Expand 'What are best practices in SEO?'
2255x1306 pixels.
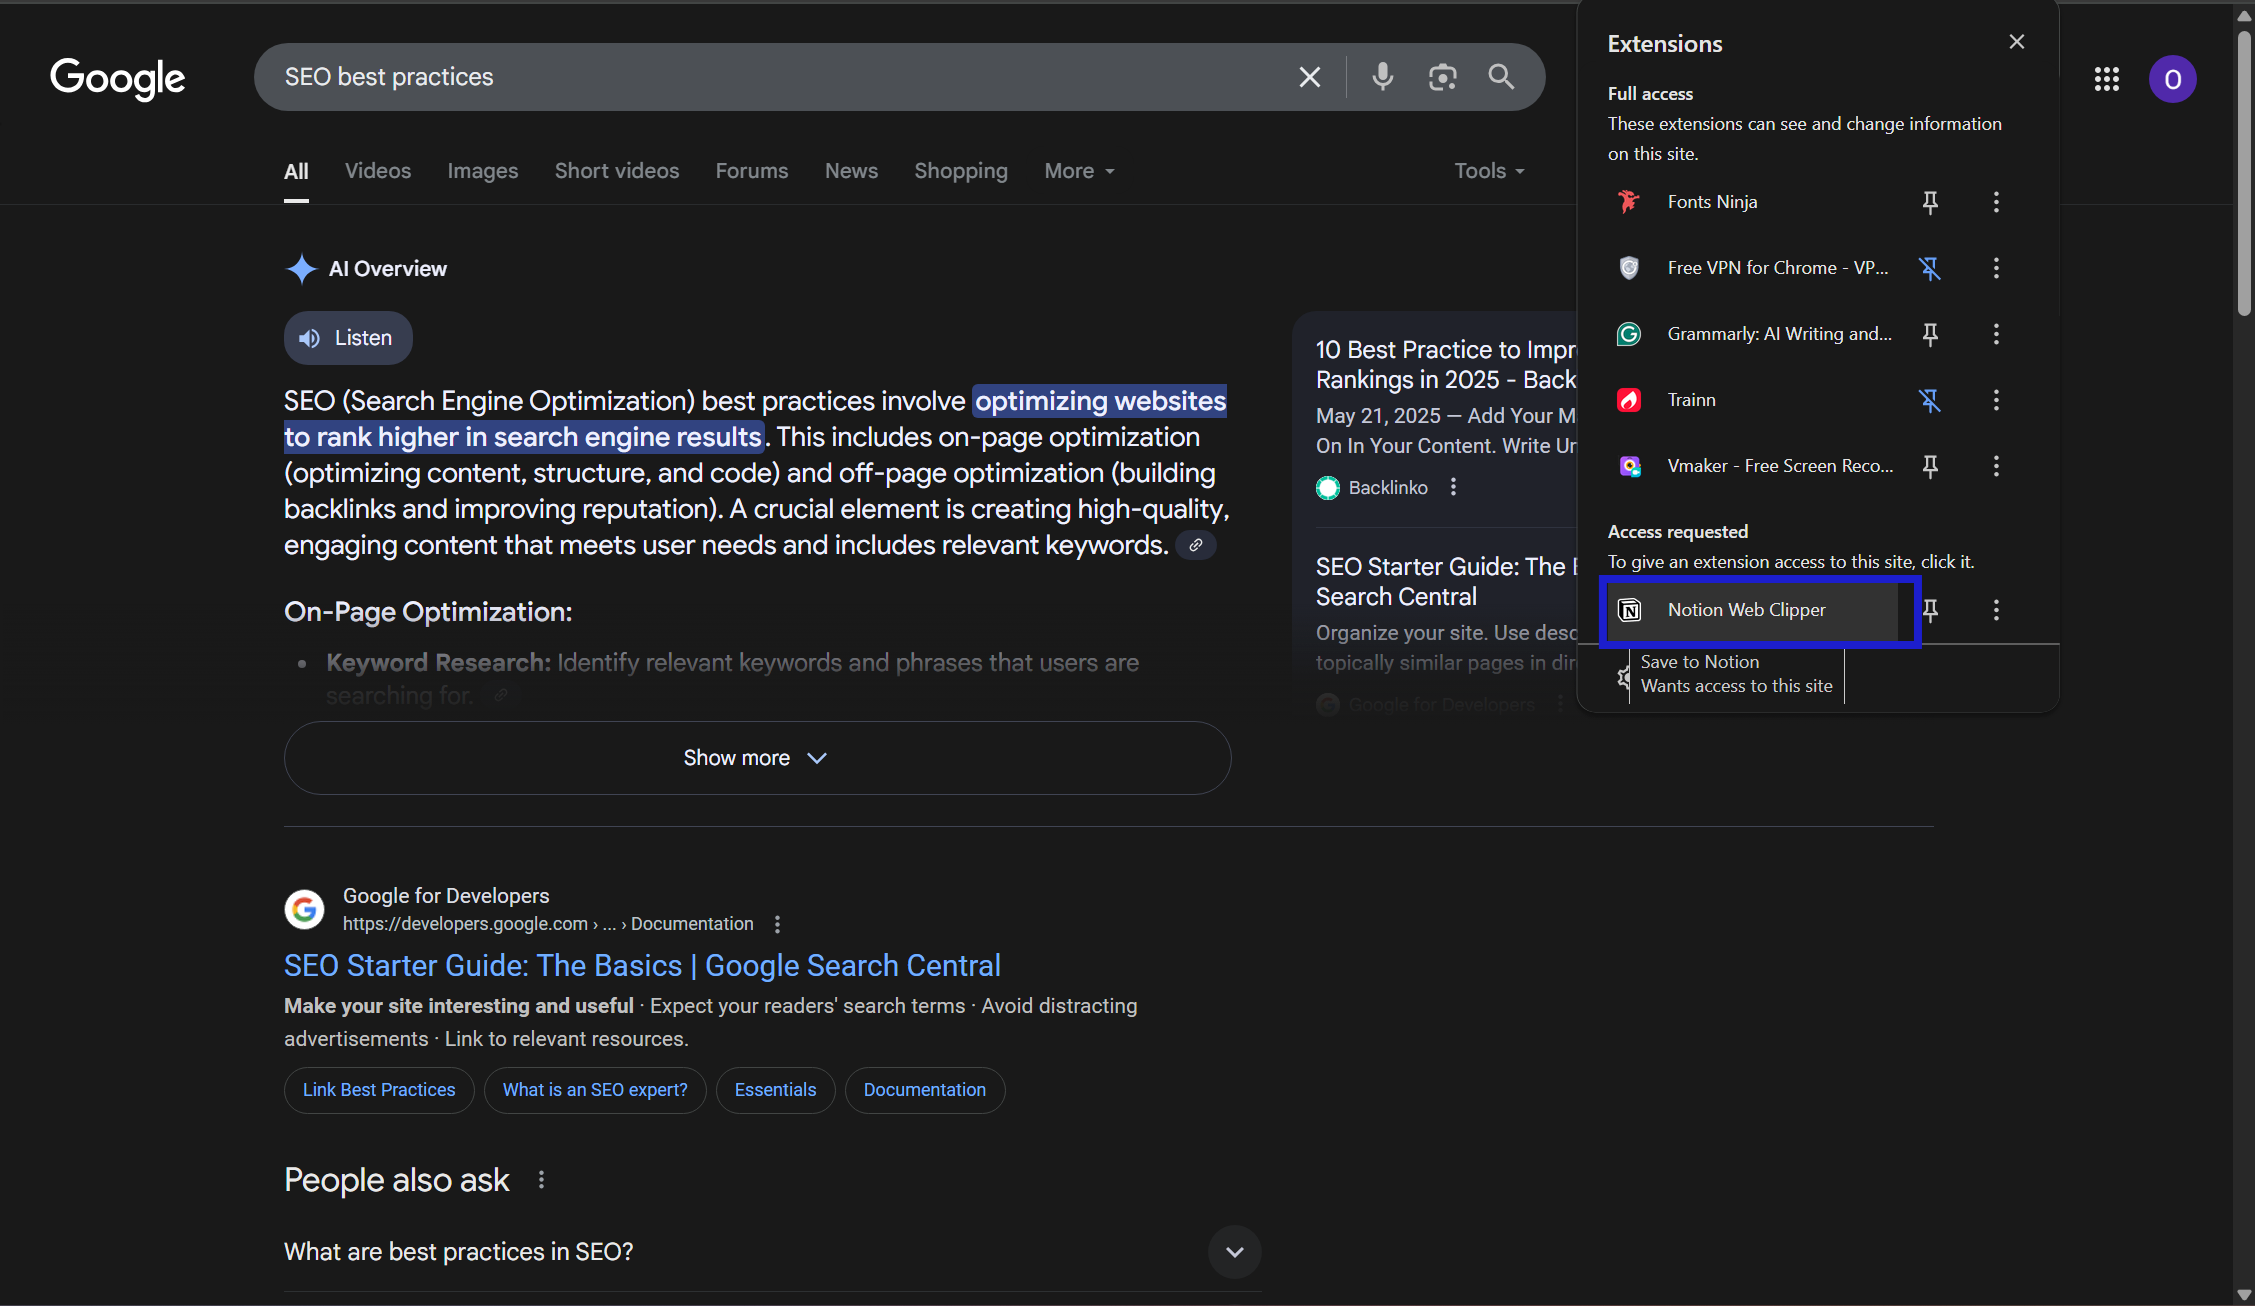click(x=1234, y=1251)
